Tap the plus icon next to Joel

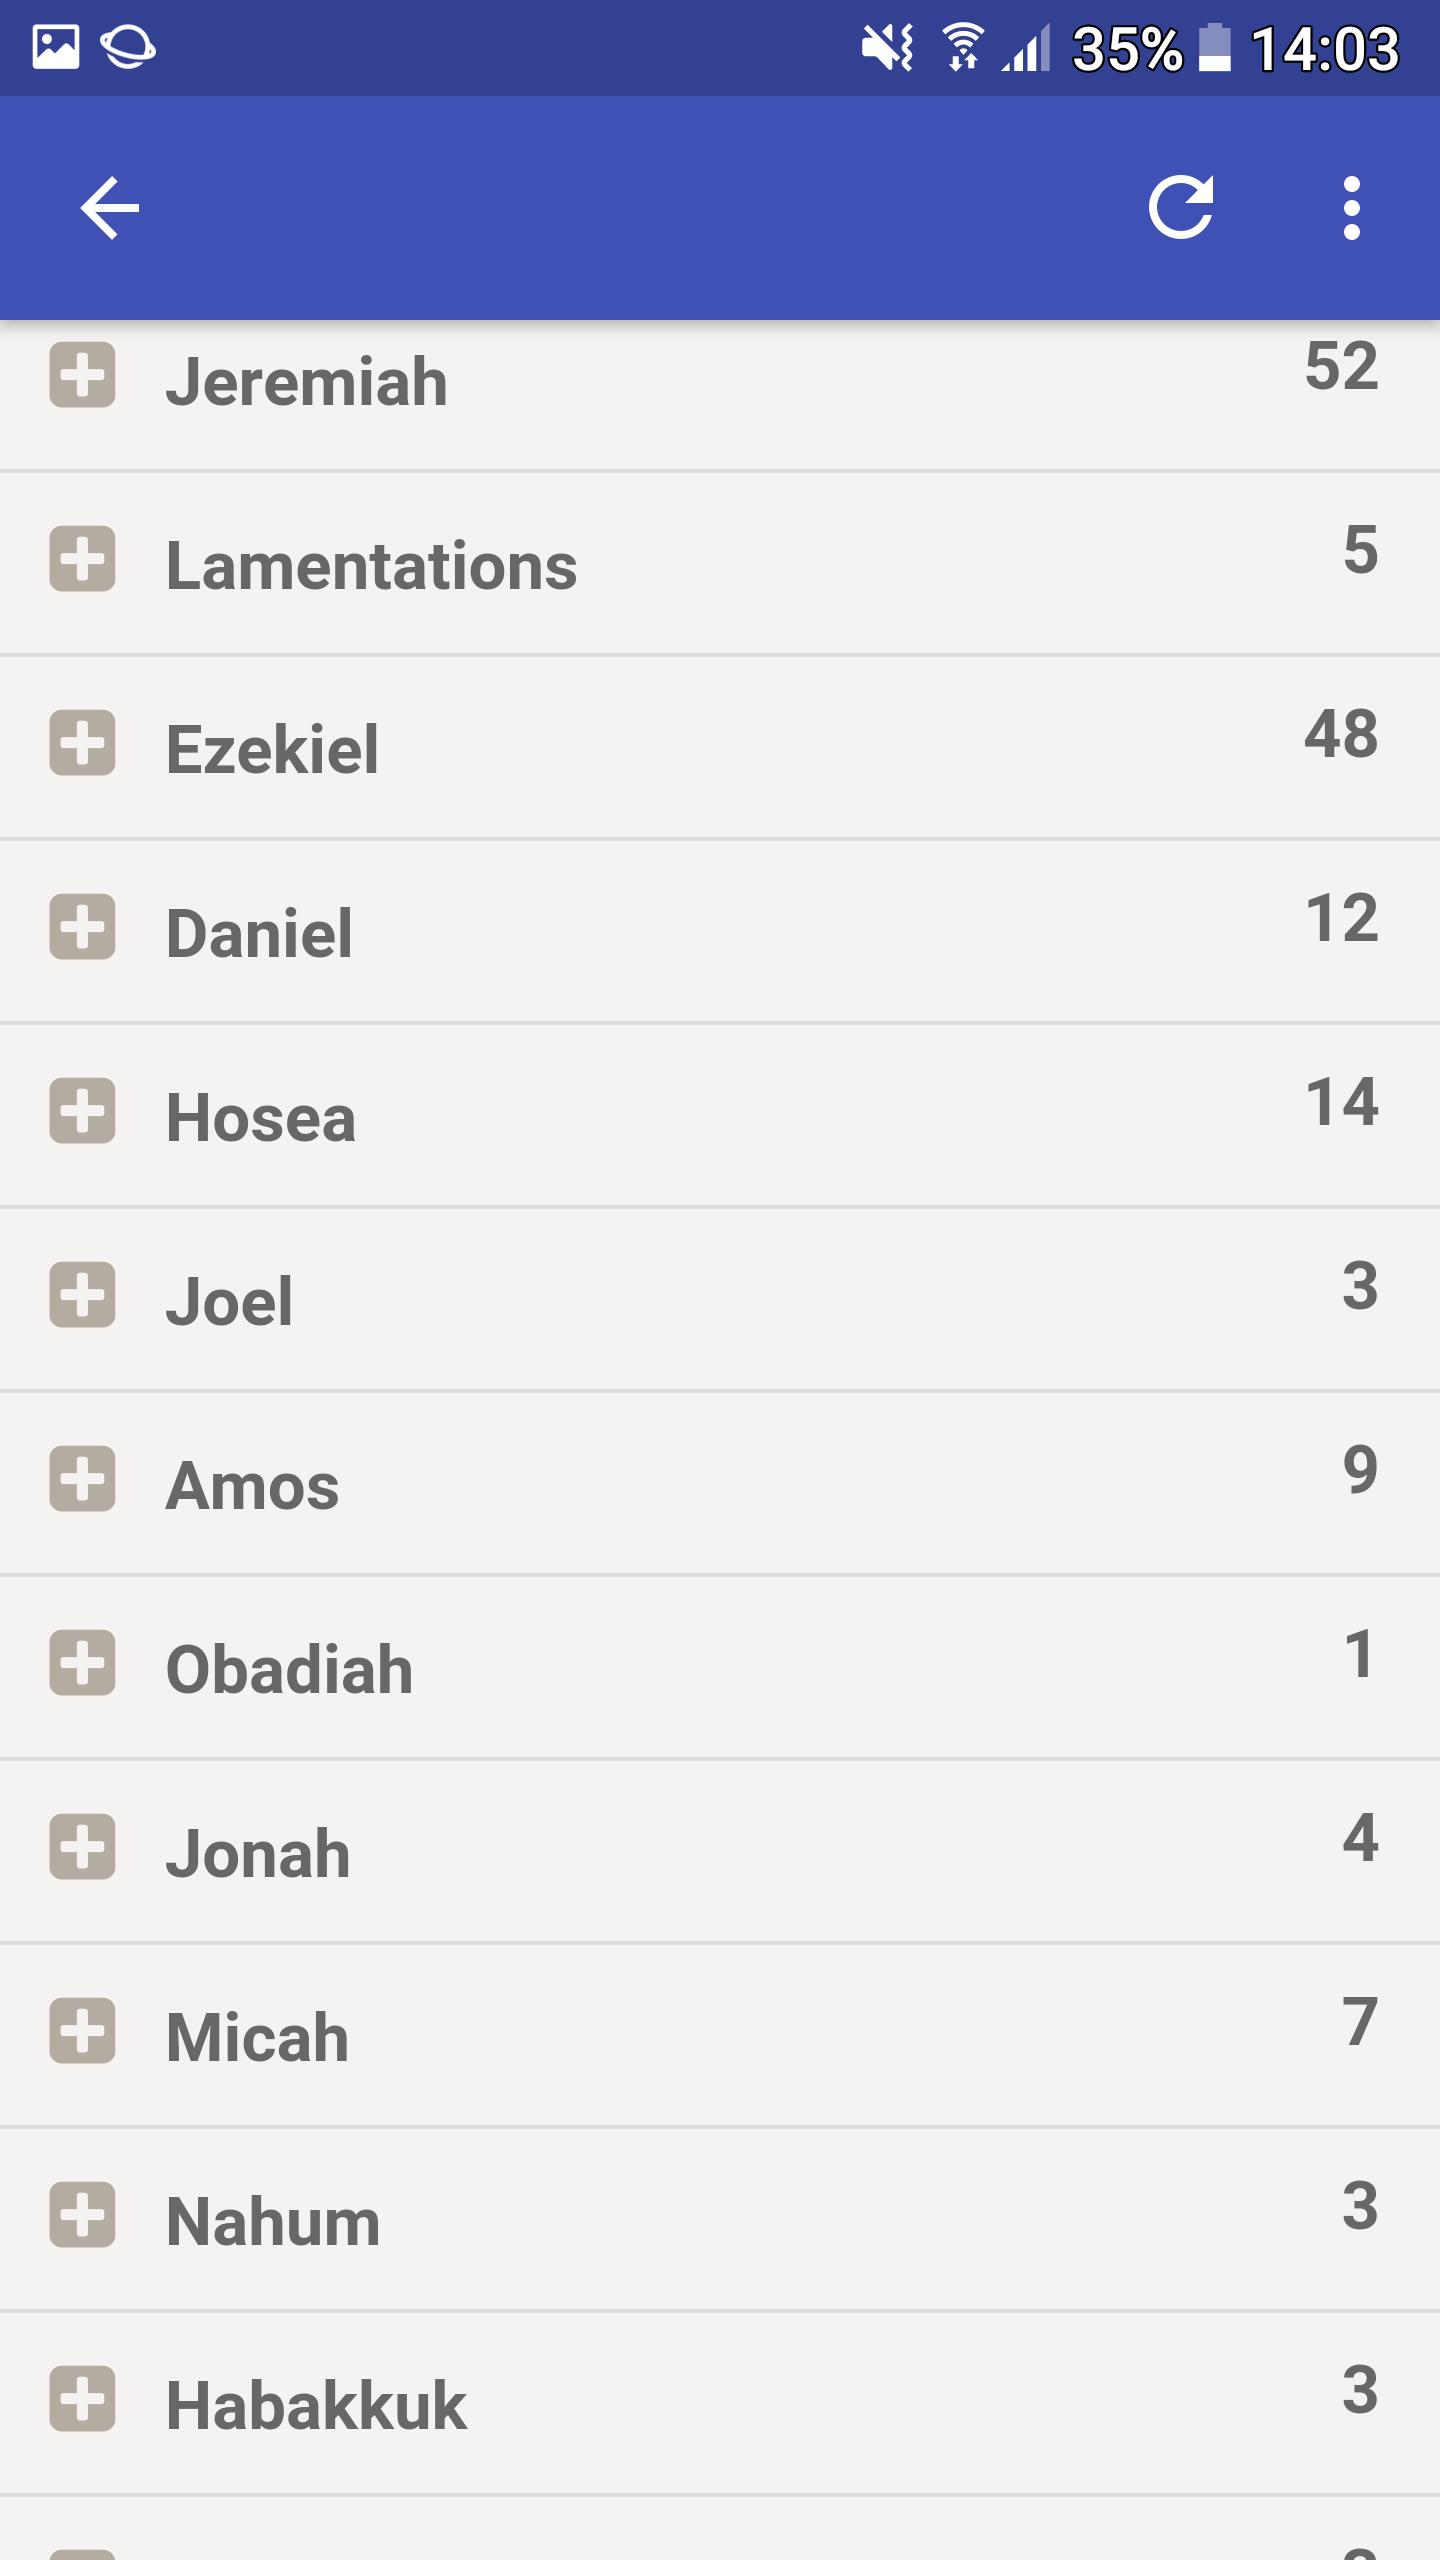[x=82, y=1295]
